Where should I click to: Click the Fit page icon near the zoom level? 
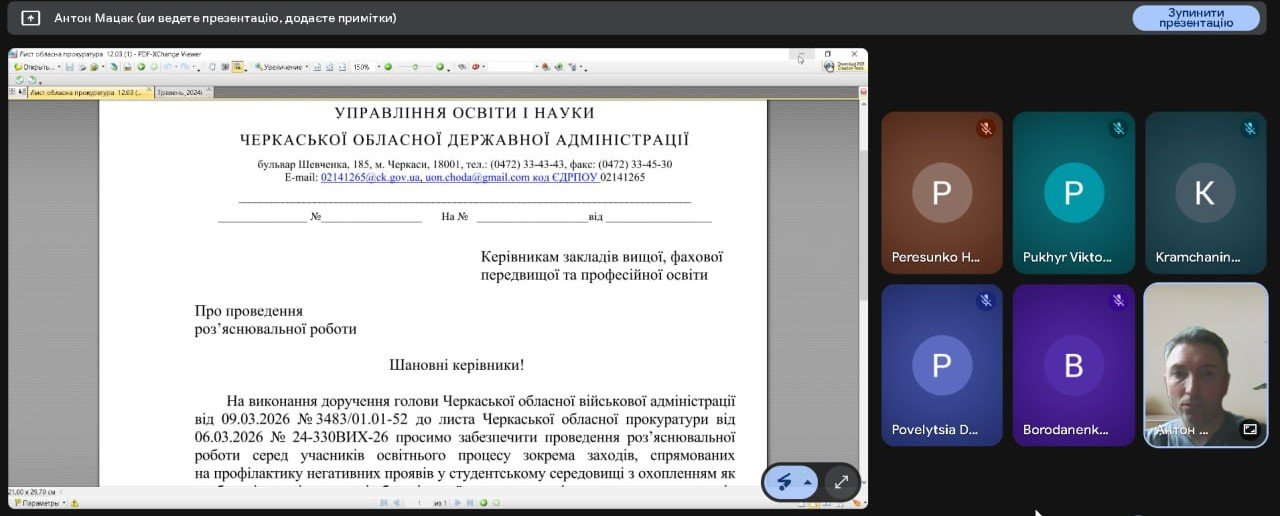tap(330, 67)
